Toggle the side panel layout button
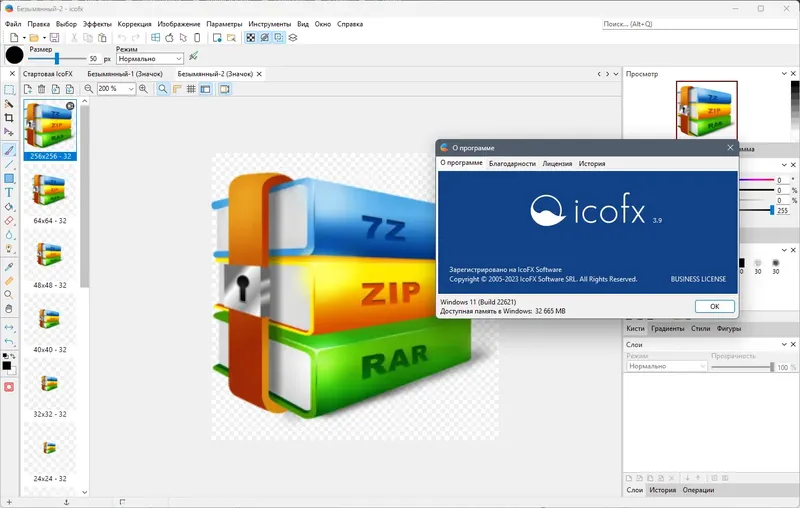The image size is (800, 508). point(206,89)
